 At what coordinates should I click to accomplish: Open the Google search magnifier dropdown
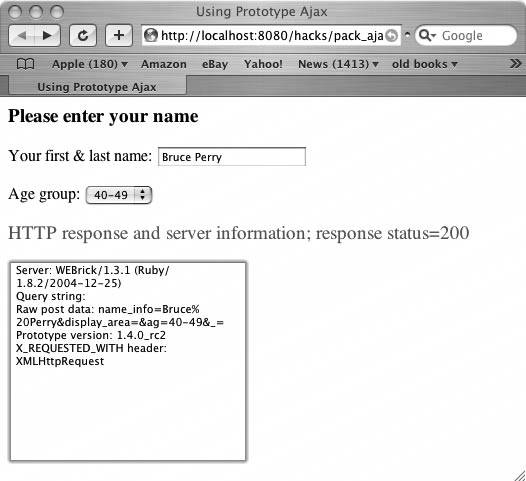427,35
